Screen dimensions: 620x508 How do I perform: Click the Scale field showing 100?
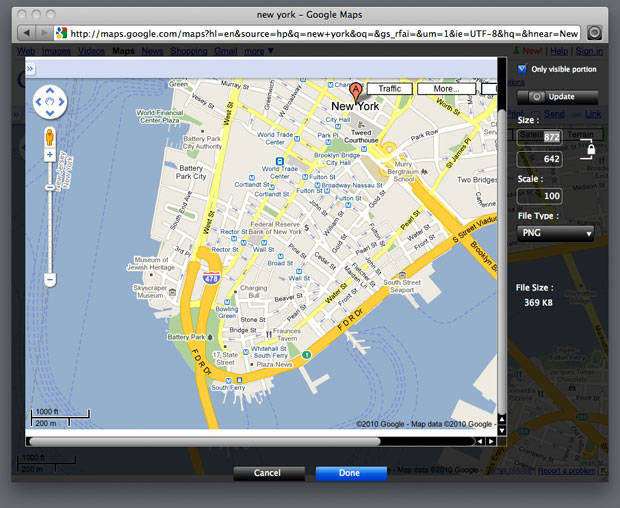click(552, 196)
